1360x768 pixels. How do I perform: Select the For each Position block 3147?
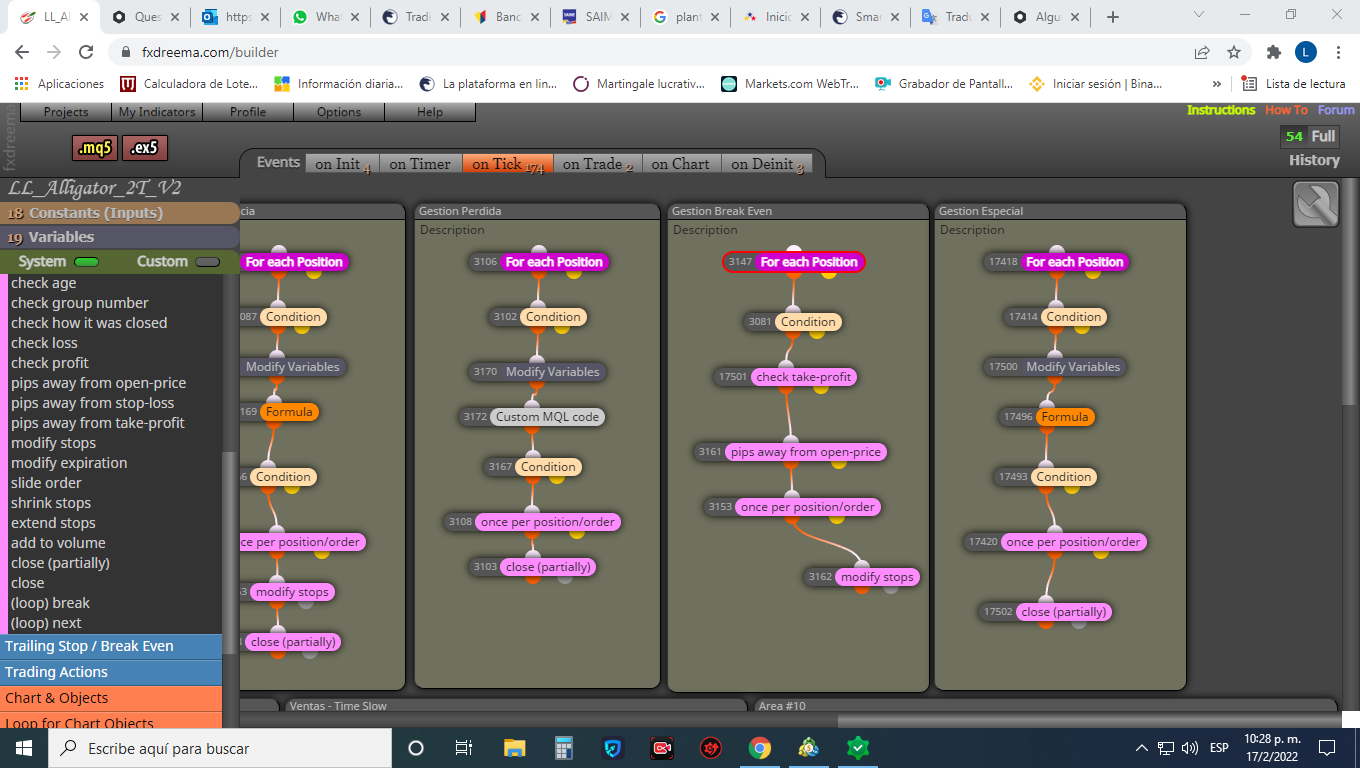(x=794, y=262)
